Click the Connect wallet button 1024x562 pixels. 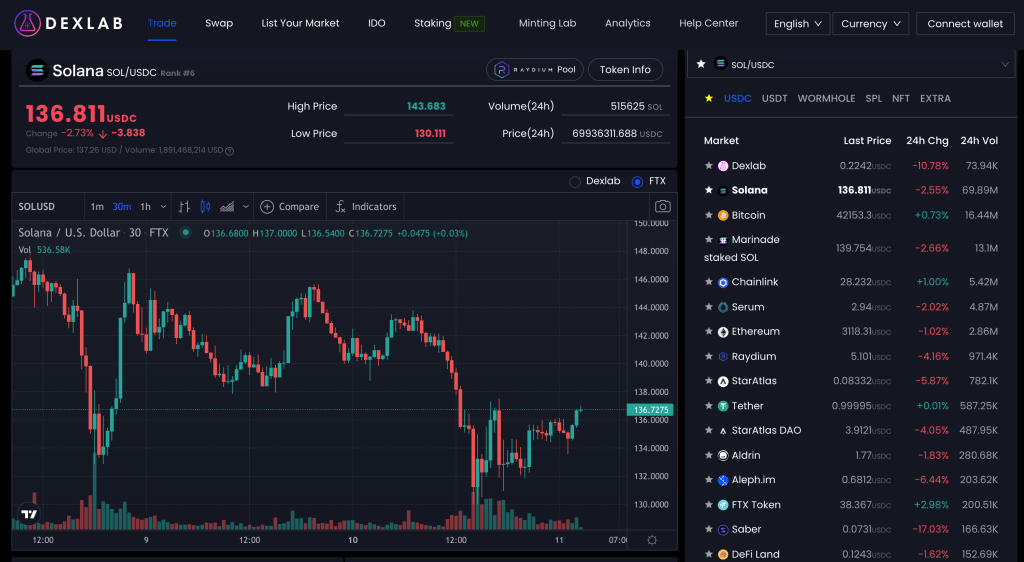coord(965,24)
